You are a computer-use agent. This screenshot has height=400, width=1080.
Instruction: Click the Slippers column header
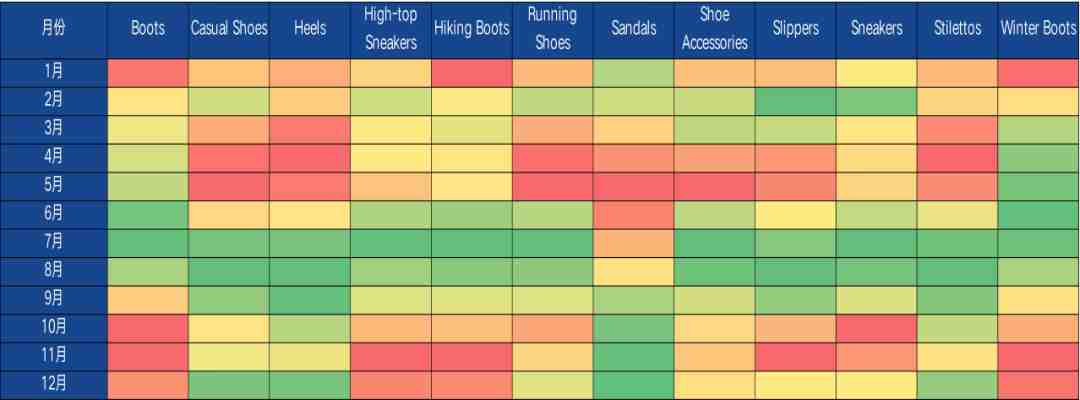[x=796, y=30]
